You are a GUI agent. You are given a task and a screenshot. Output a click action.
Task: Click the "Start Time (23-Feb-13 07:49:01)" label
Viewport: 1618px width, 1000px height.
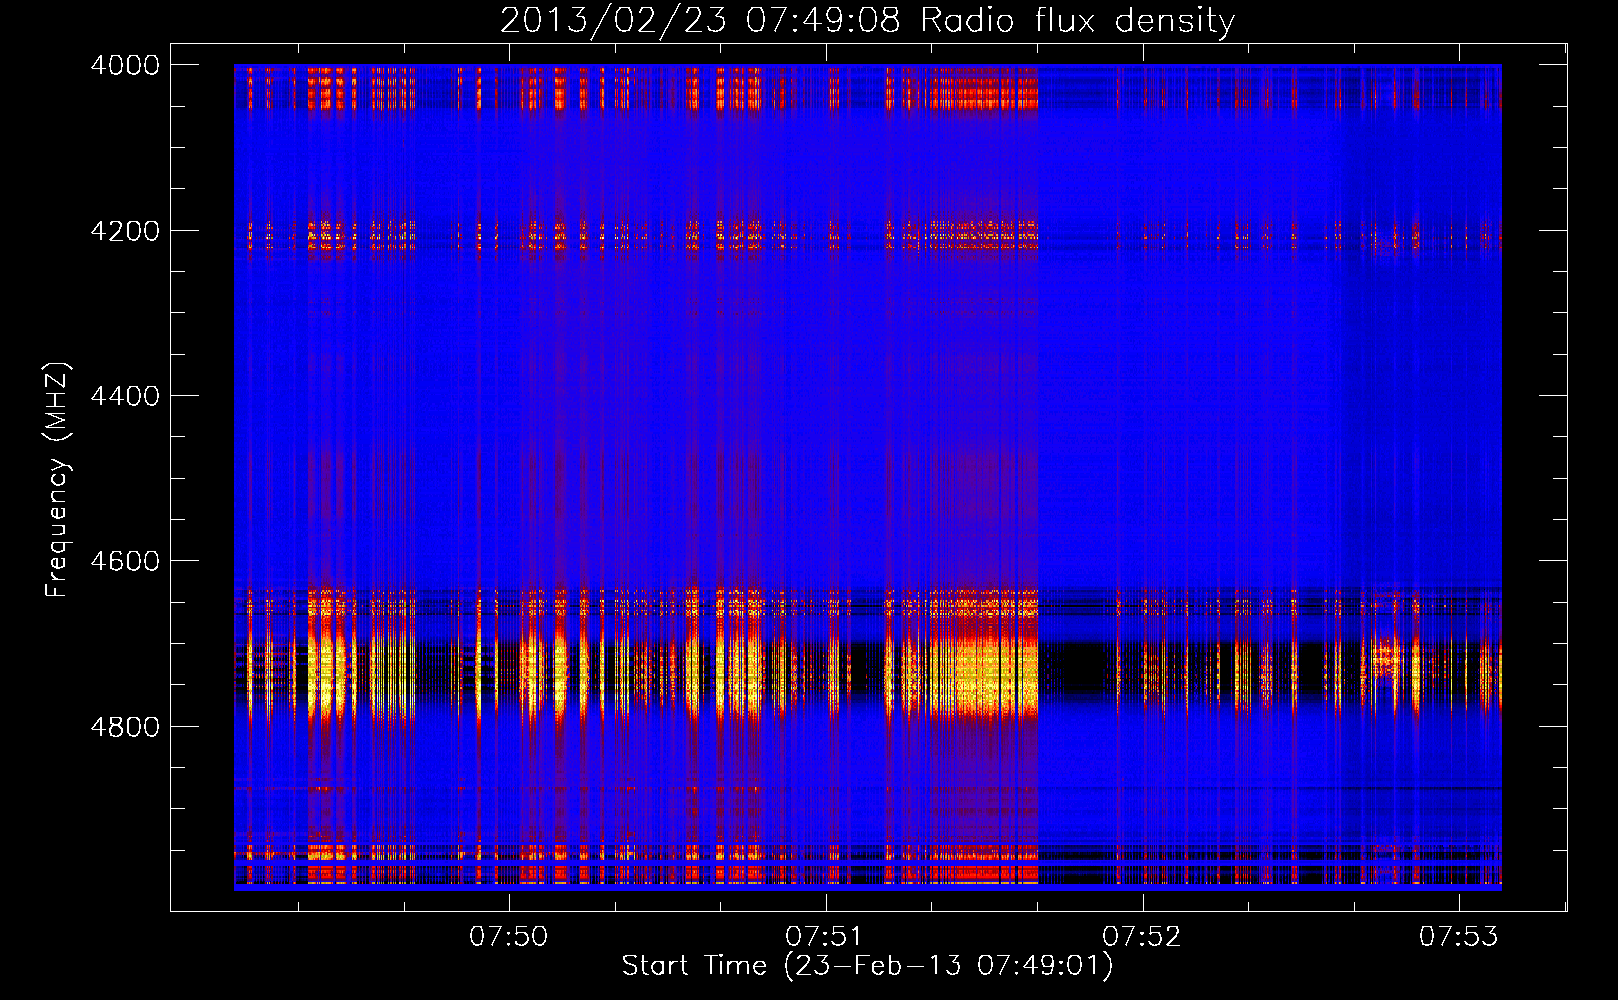tap(867, 966)
